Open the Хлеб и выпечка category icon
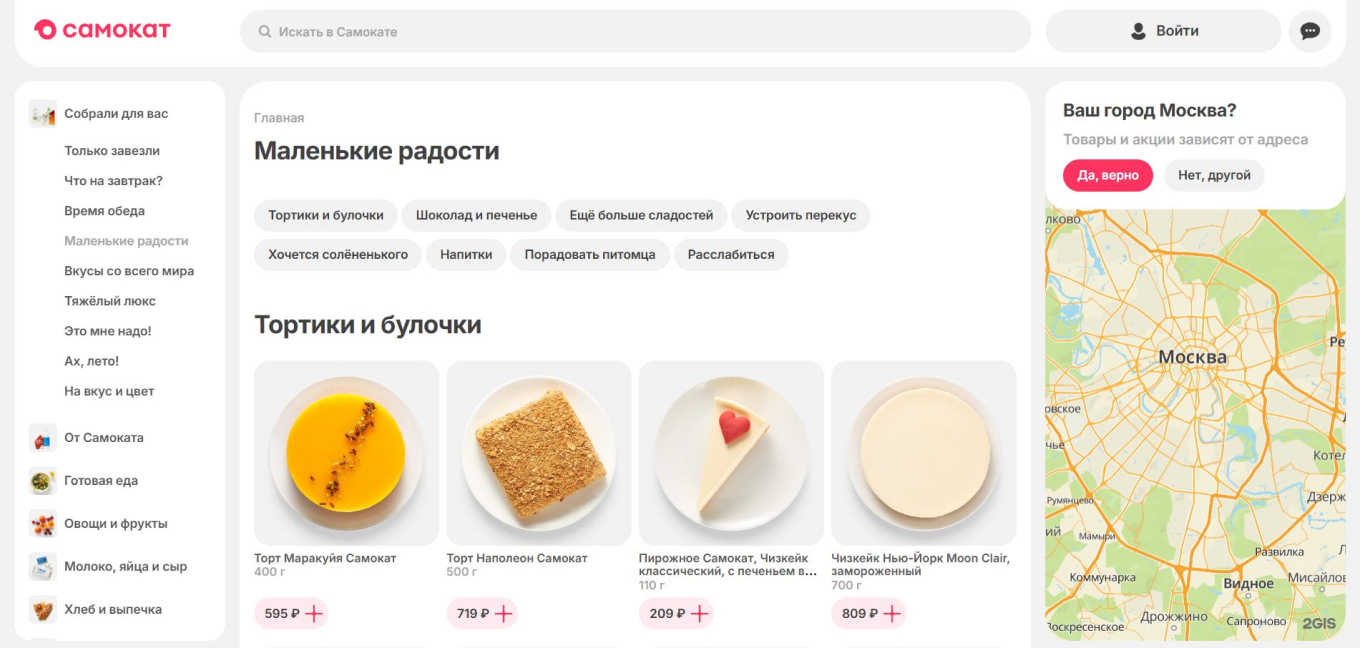 pyautogui.click(x=42, y=609)
